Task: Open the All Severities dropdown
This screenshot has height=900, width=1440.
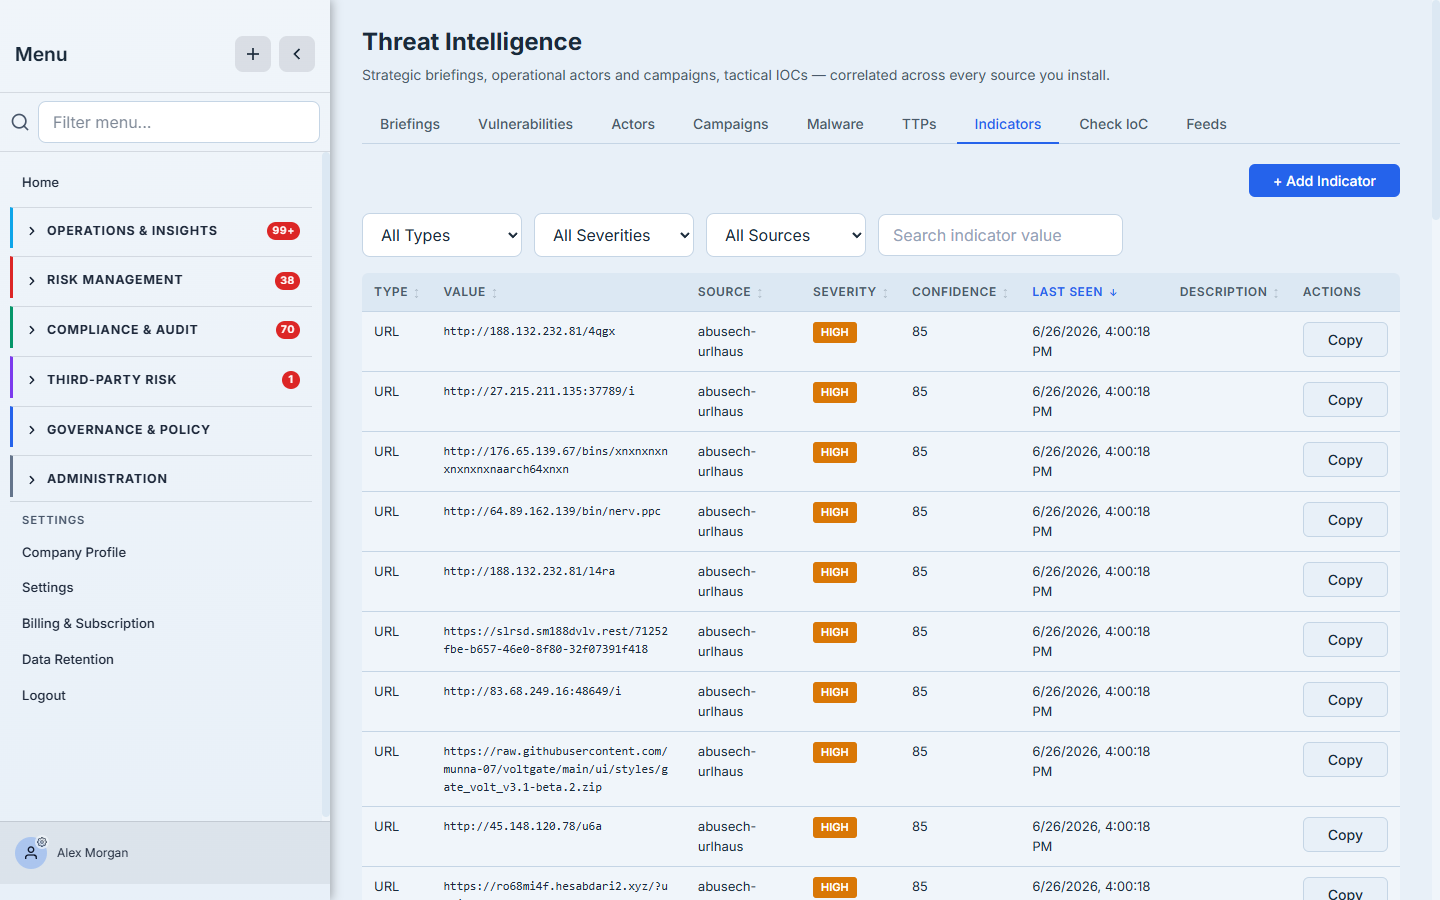Action: 614,235
